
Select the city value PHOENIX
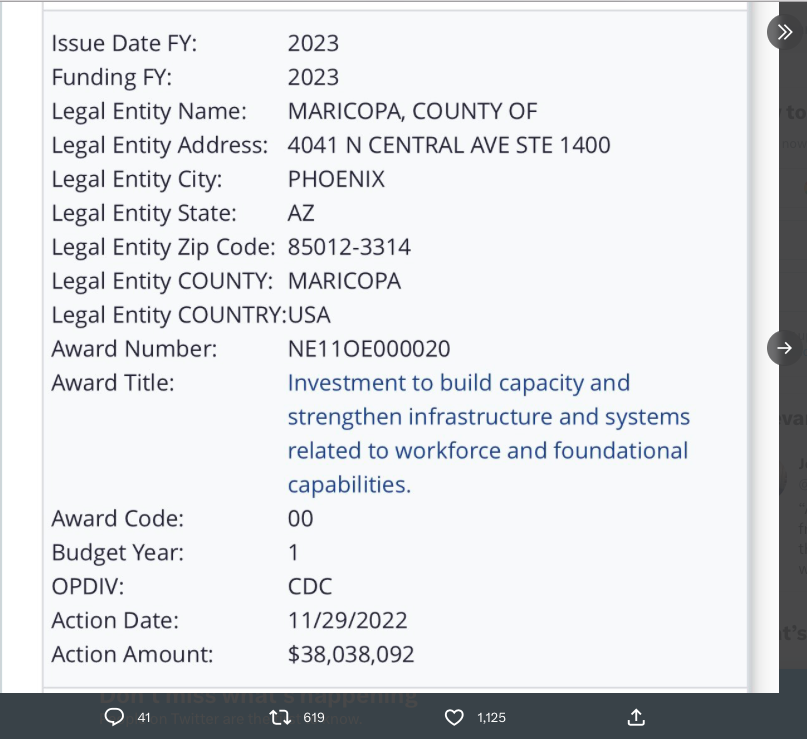tap(336, 180)
